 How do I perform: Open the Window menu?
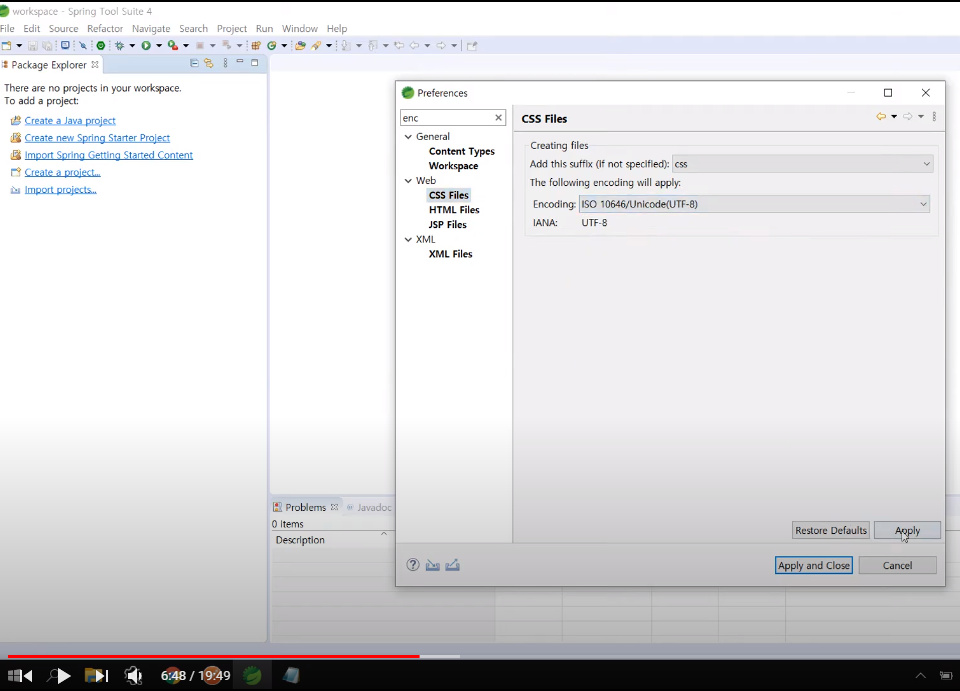click(x=299, y=28)
